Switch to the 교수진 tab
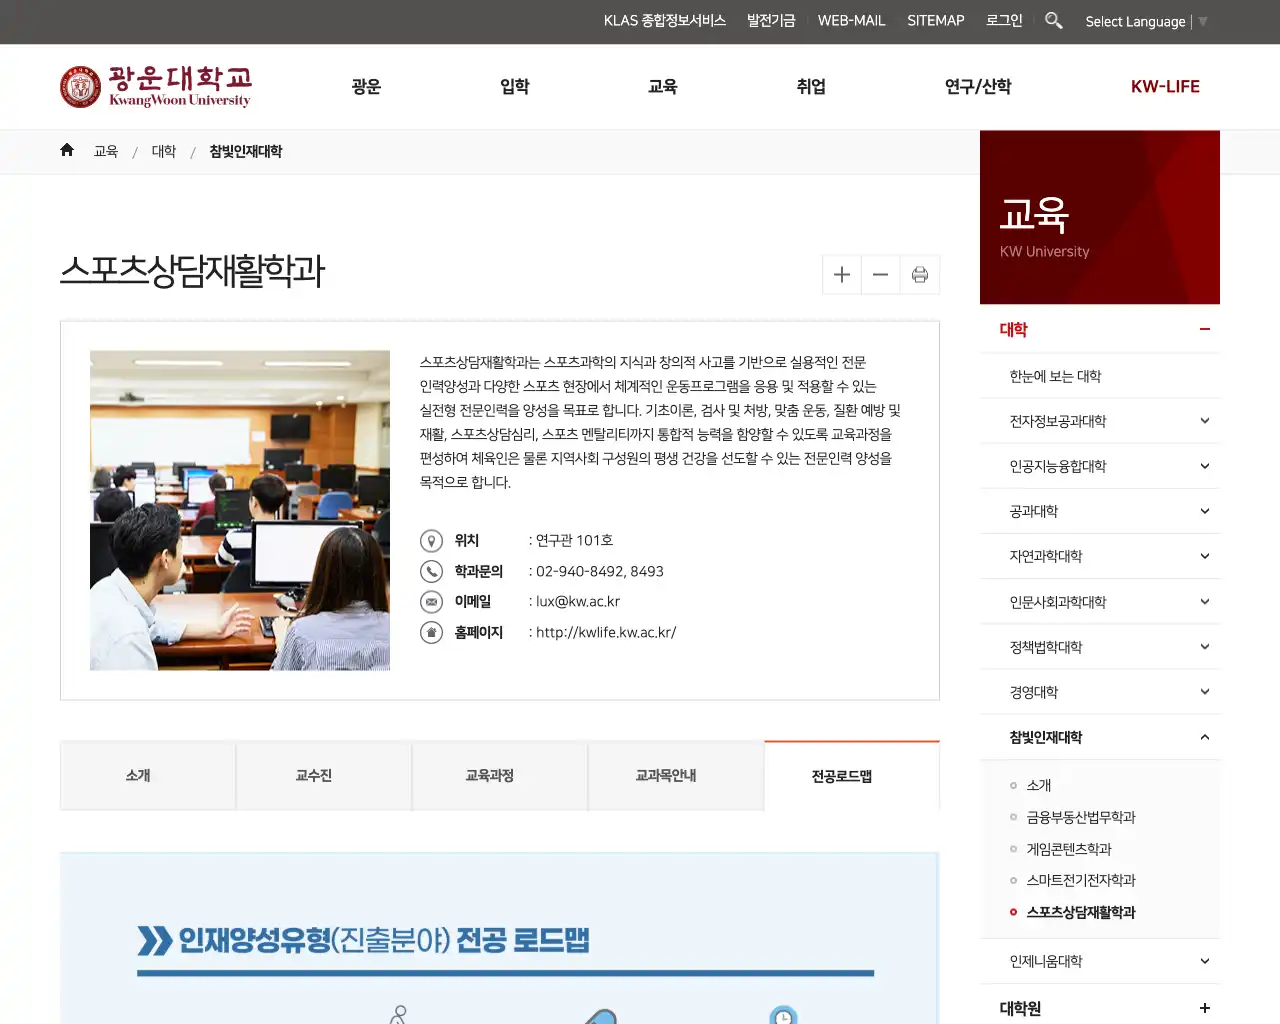 (x=314, y=776)
